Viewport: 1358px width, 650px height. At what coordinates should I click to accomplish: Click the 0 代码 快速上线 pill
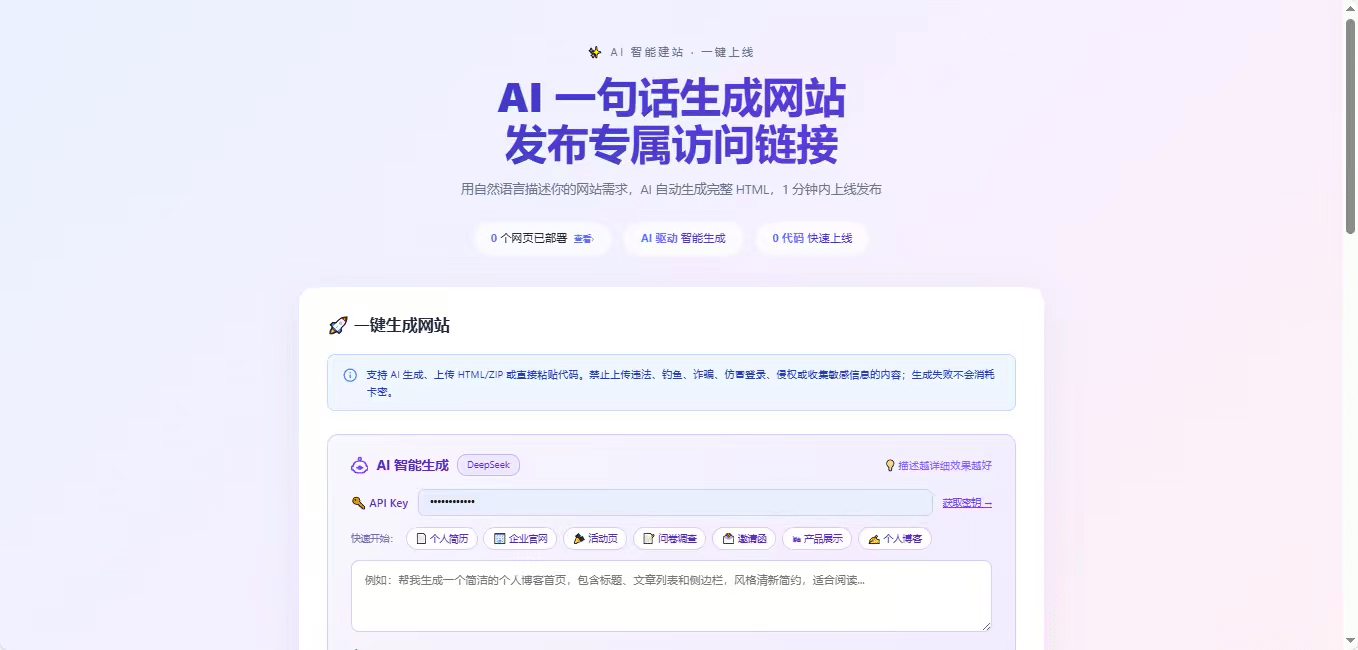coord(812,239)
